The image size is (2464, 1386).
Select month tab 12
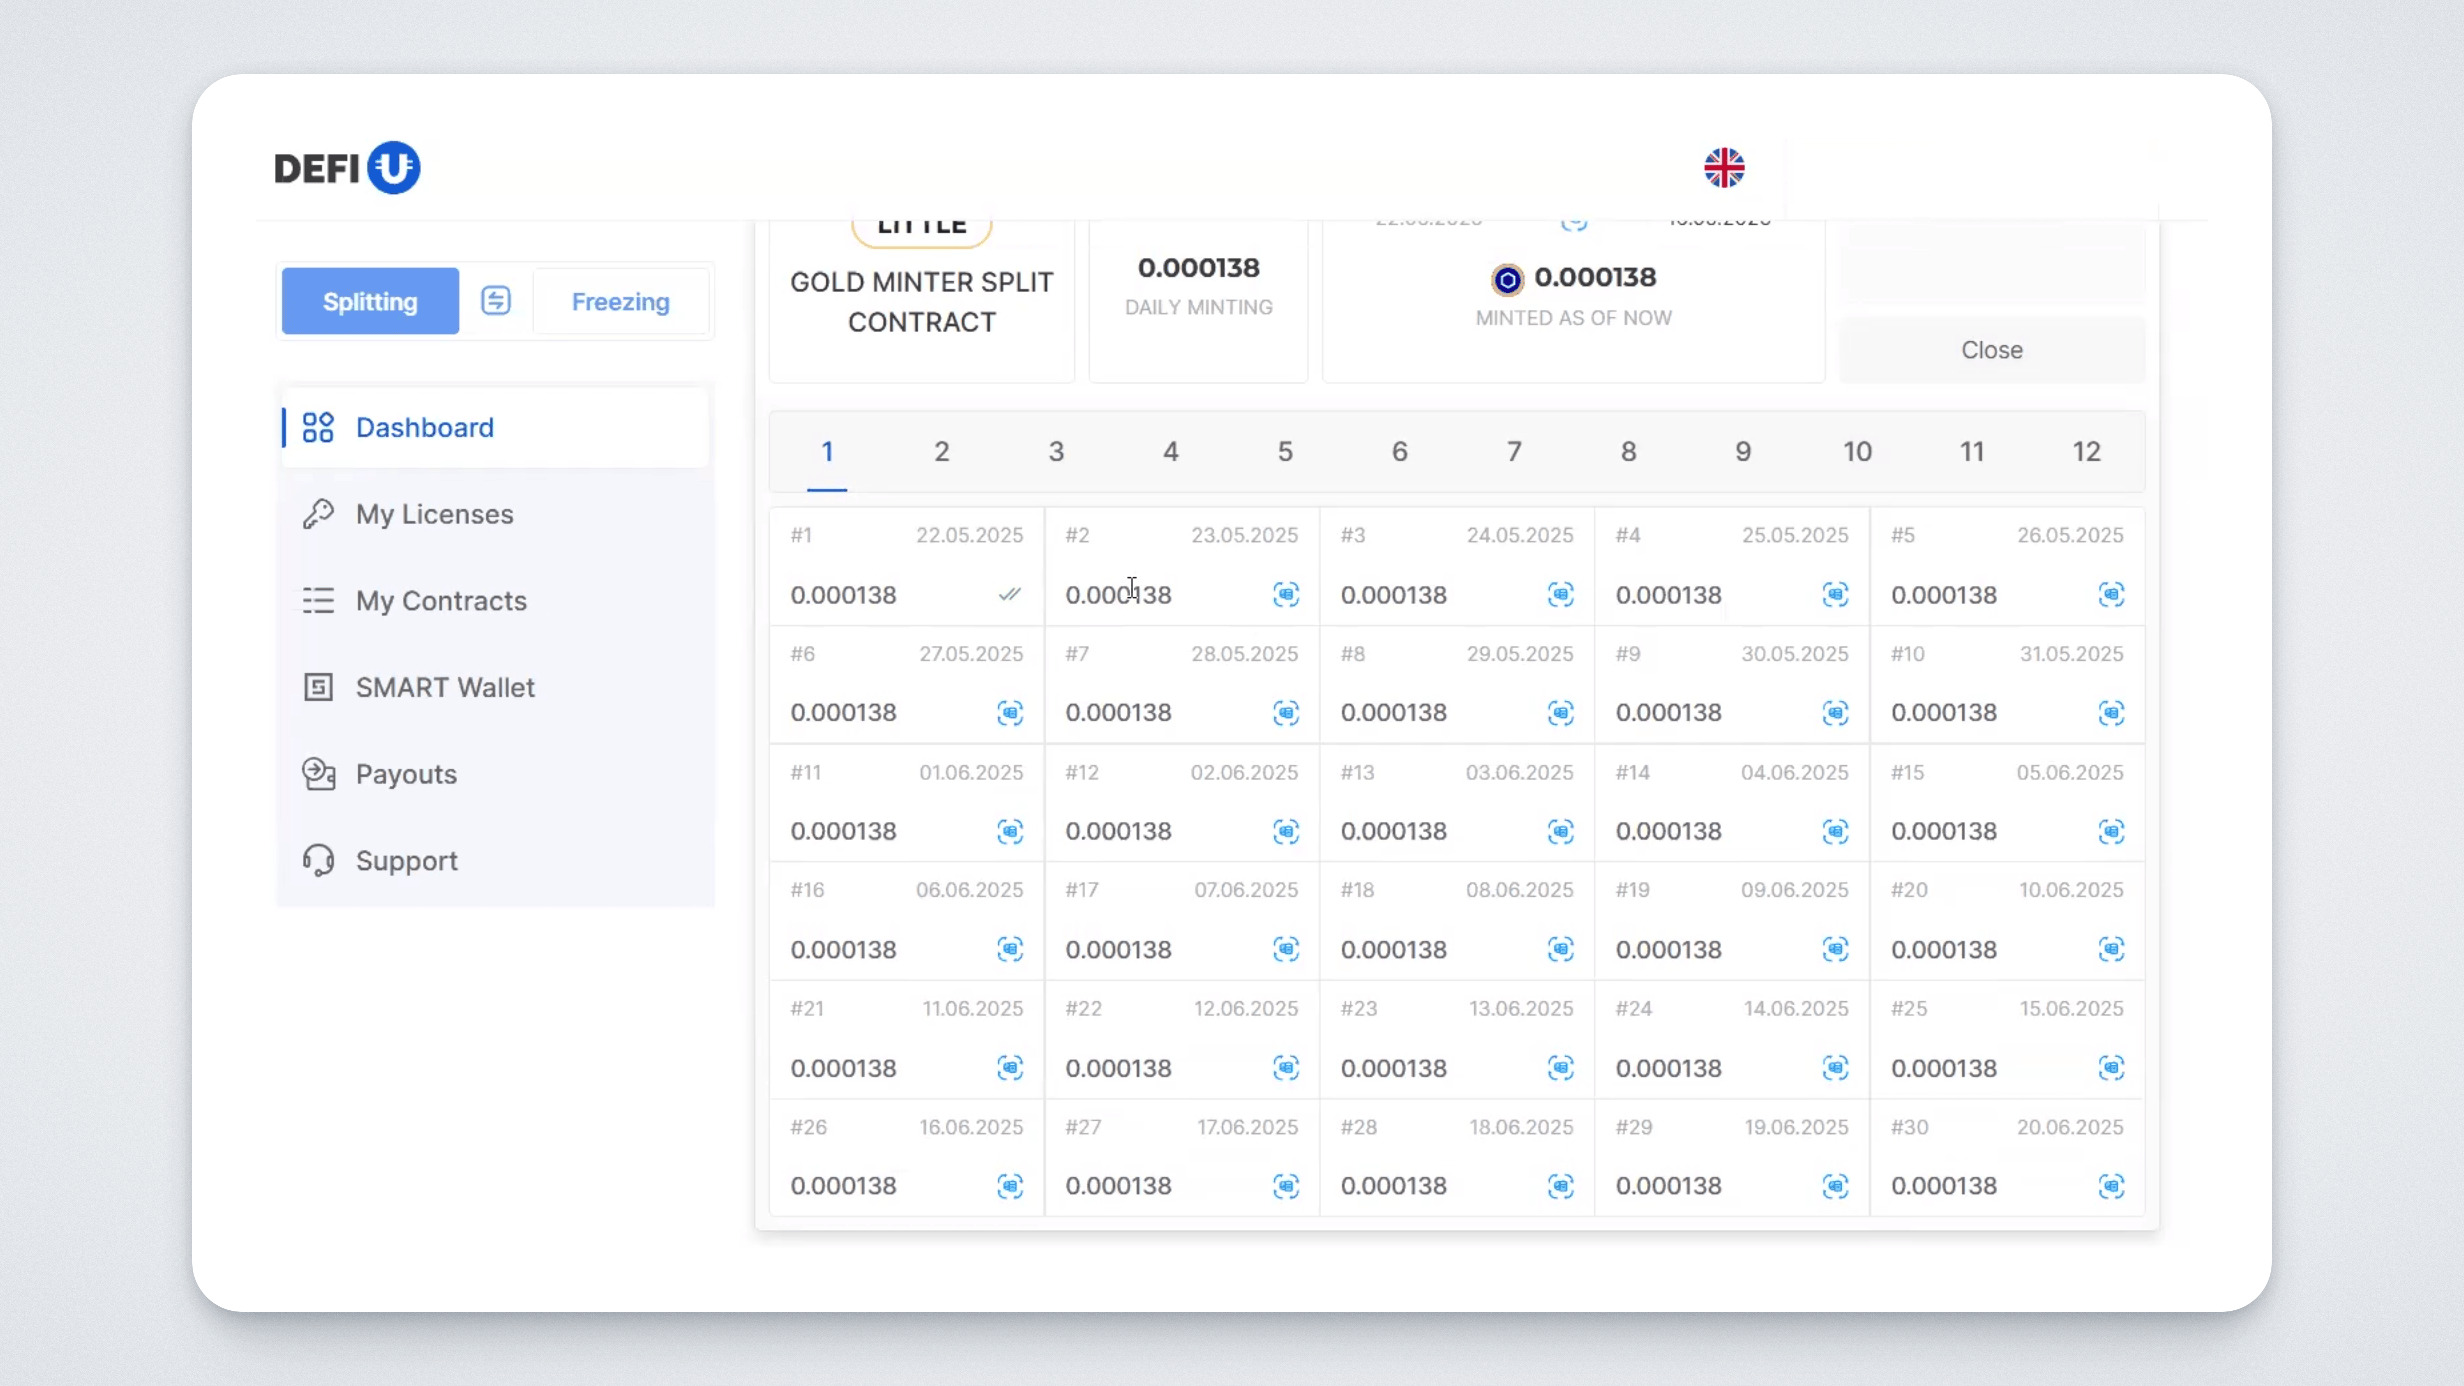pyautogui.click(x=2086, y=452)
